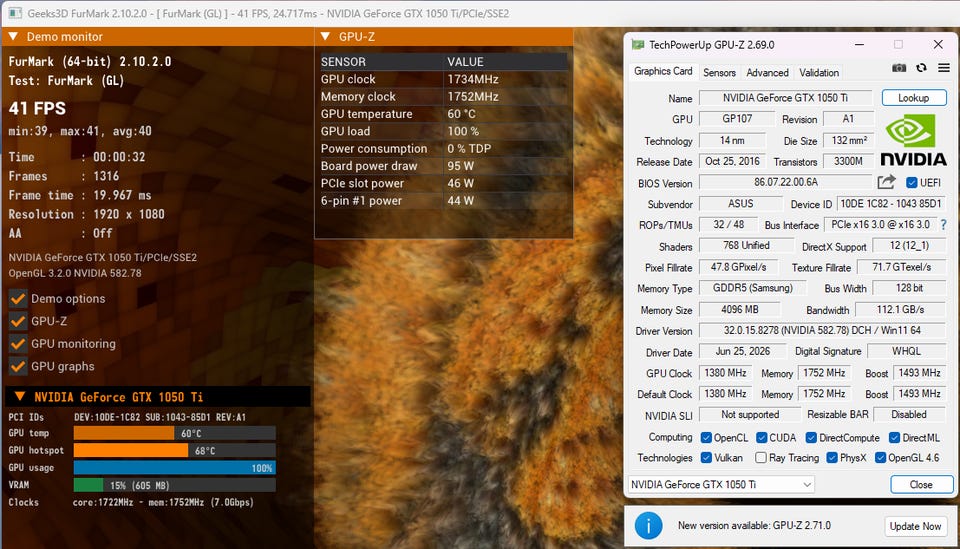Image resolution: width=960 pixels, height=549 pixels.
Task: Close GPU-Z window with X
Action: point(938,45)
